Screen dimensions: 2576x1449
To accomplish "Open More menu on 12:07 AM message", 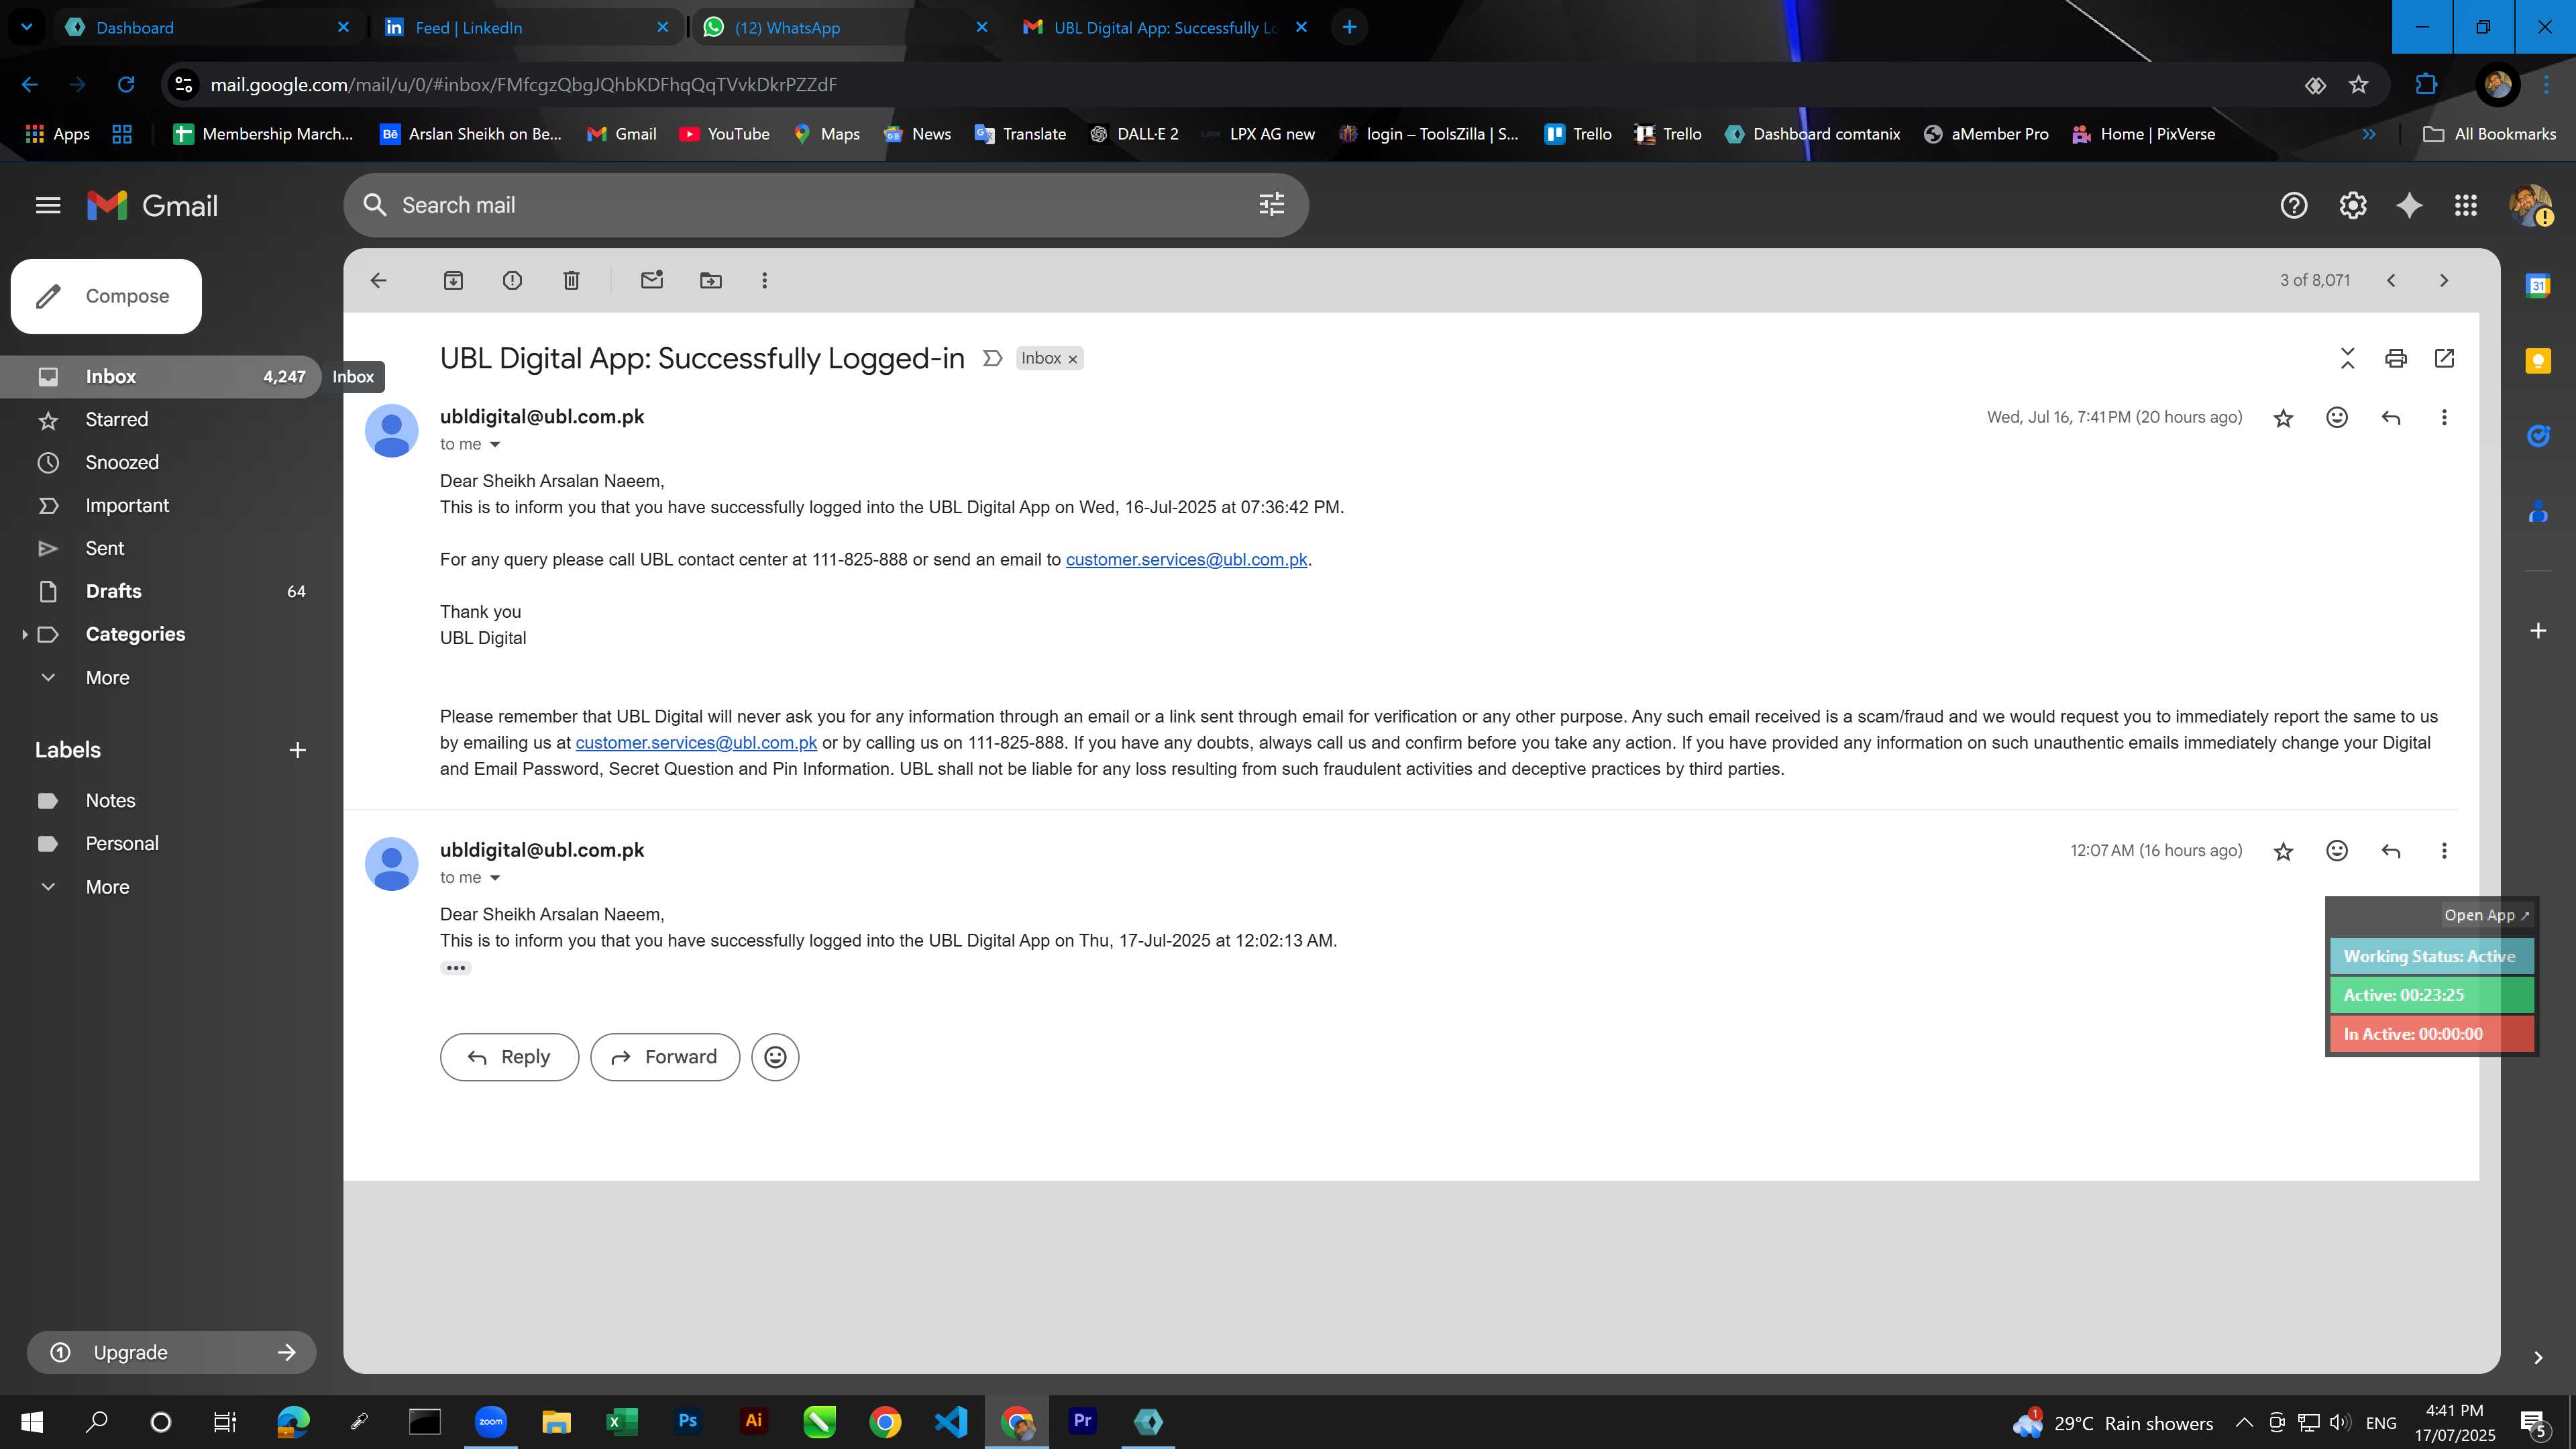I will (x=2444, y=851).
